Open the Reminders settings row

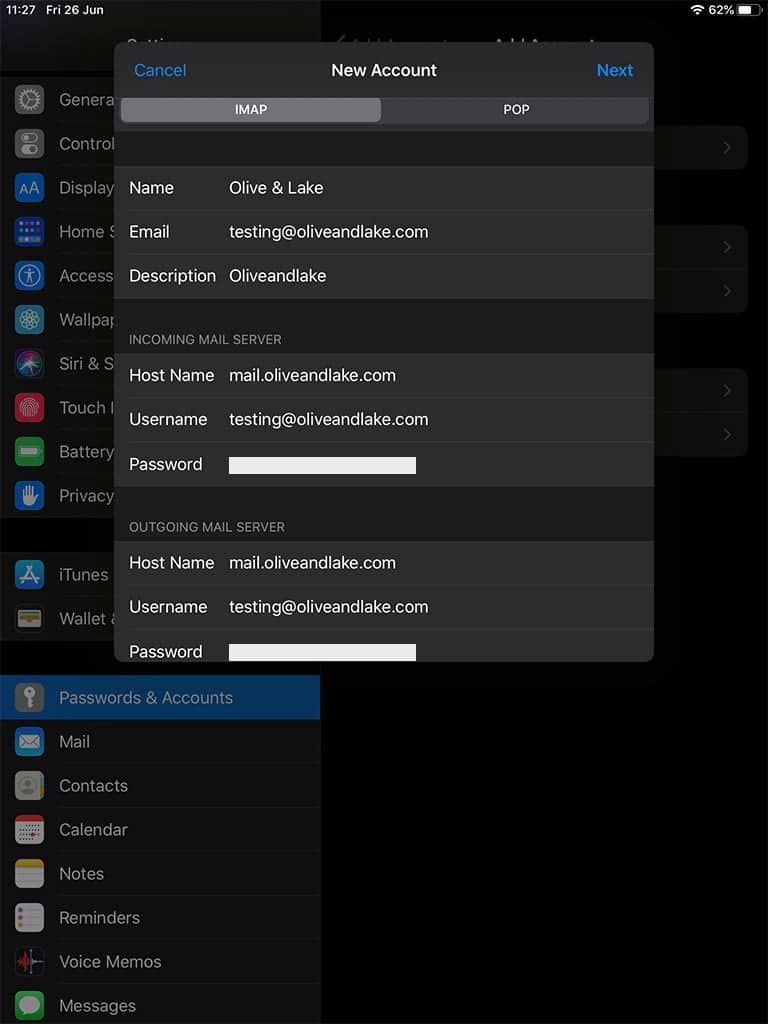160,918
